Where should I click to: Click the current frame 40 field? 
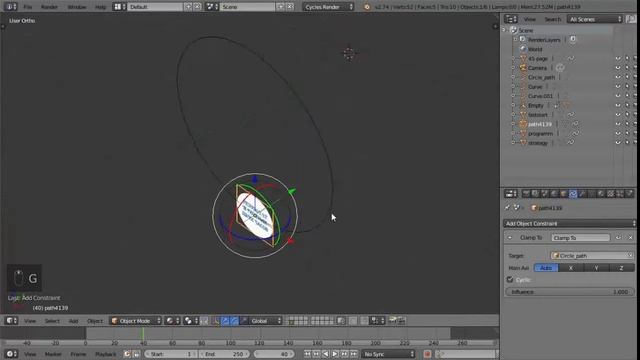[273, 354]
